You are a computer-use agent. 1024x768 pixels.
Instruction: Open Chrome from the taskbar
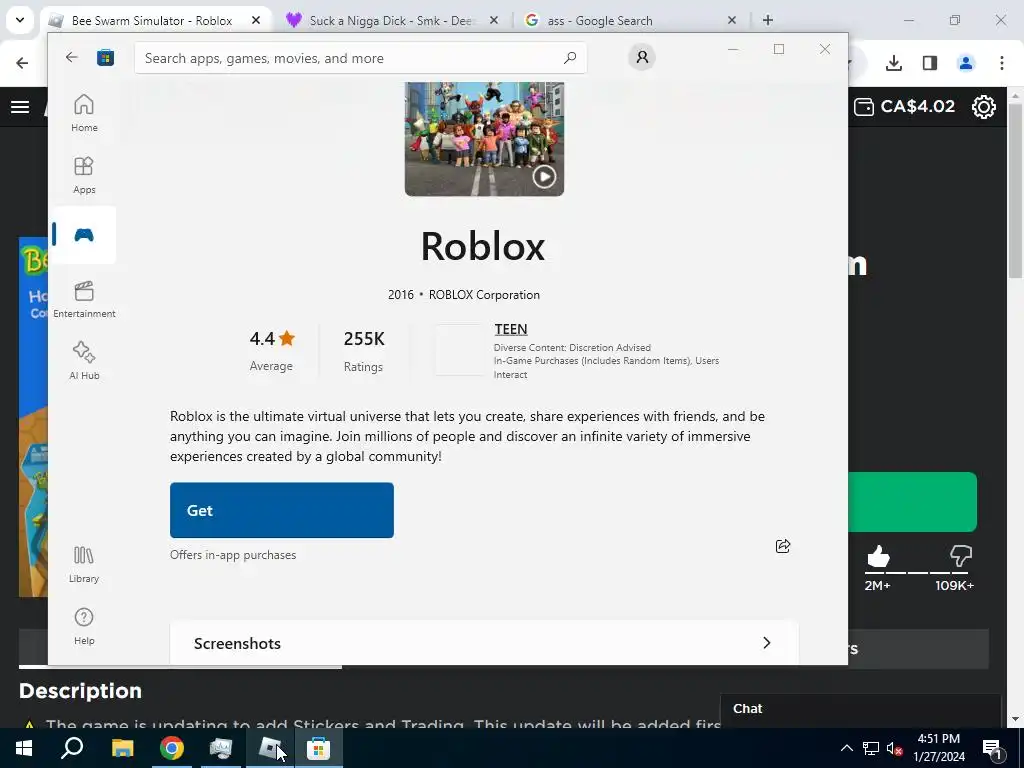click(x=172, y=748)
